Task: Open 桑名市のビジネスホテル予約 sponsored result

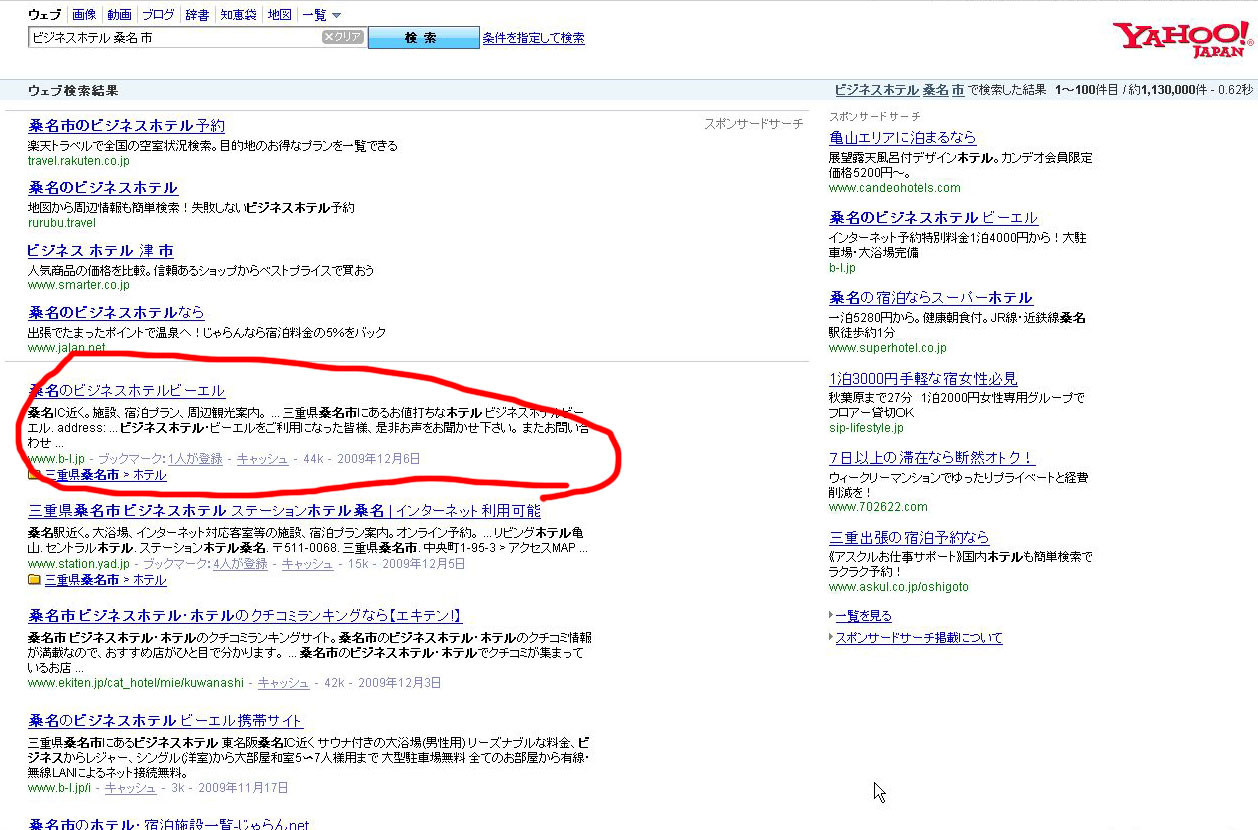Action: point(127,126)
